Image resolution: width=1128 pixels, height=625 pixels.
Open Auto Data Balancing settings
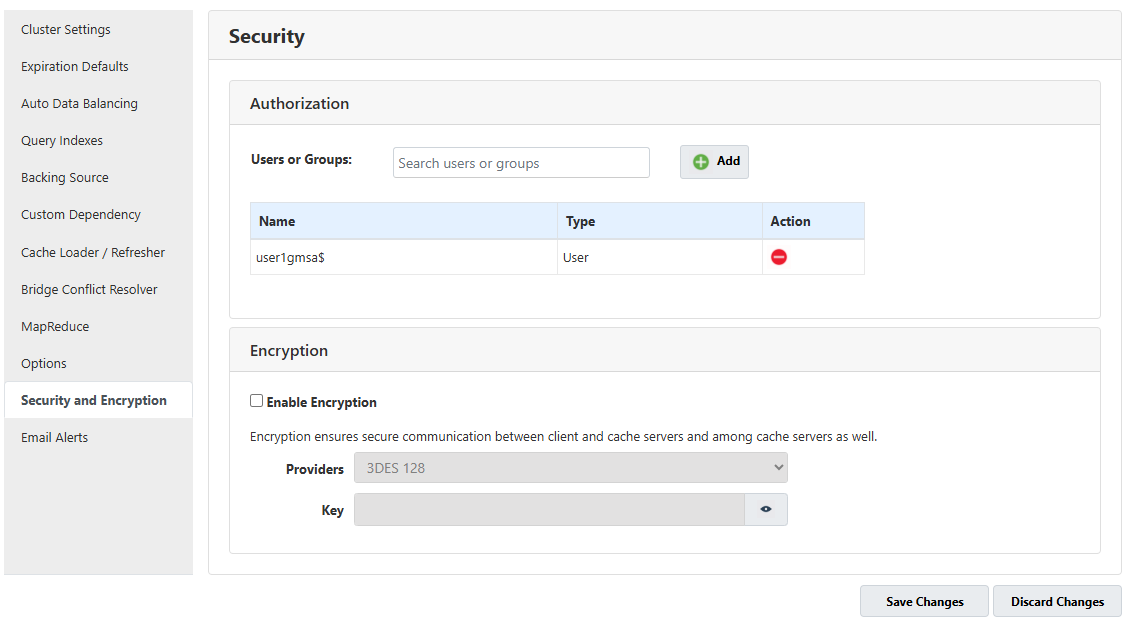tap(79, 104)
